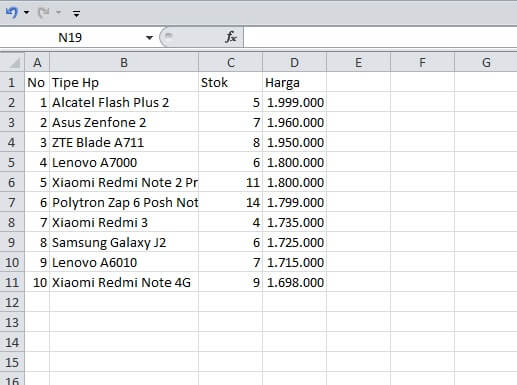This screenshot has height=385, width=517.
Task: Select the 'Lenovo A6010' cell
Action: tap(124, 262)
